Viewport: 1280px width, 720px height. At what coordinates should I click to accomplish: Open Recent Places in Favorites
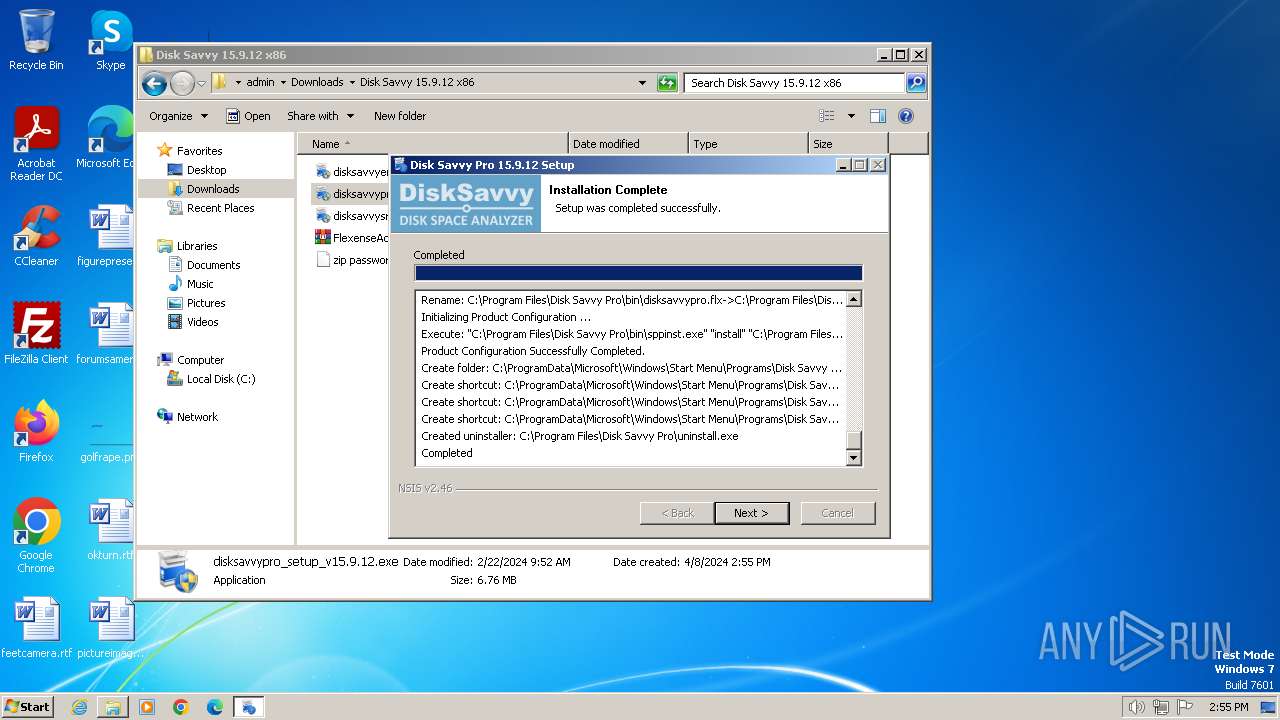tap(220, 208)
